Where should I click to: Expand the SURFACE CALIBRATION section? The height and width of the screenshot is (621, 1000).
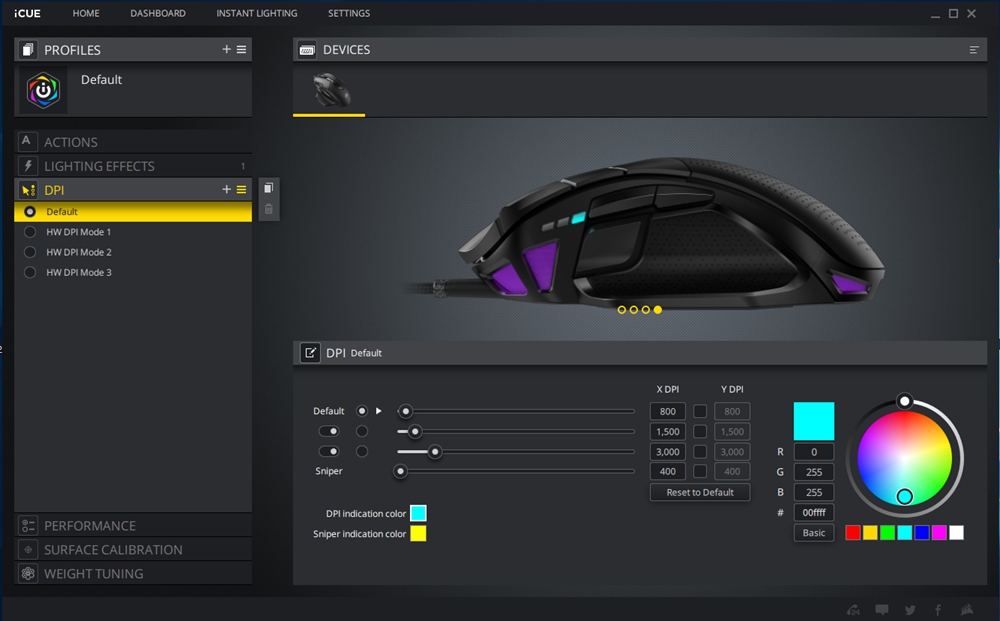pos(133,550)
